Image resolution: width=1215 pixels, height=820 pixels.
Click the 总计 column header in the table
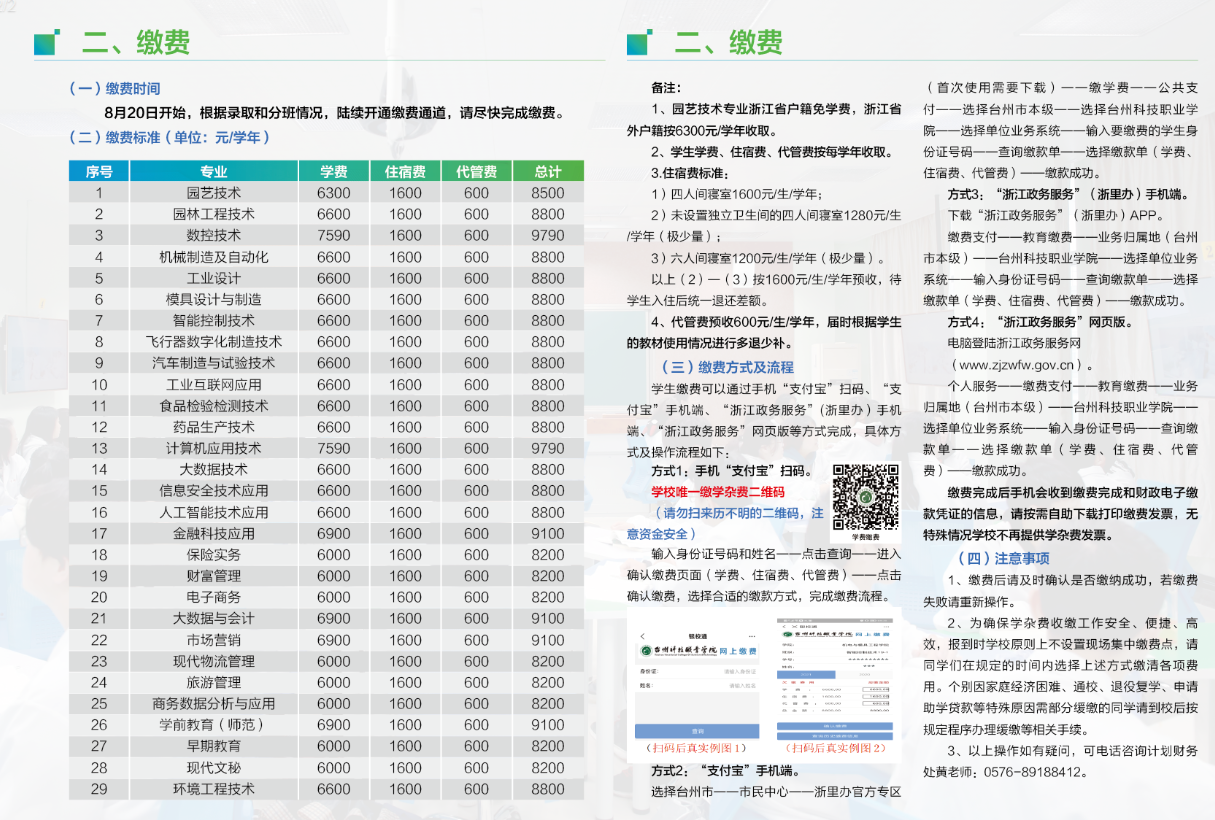click(548, 171)
